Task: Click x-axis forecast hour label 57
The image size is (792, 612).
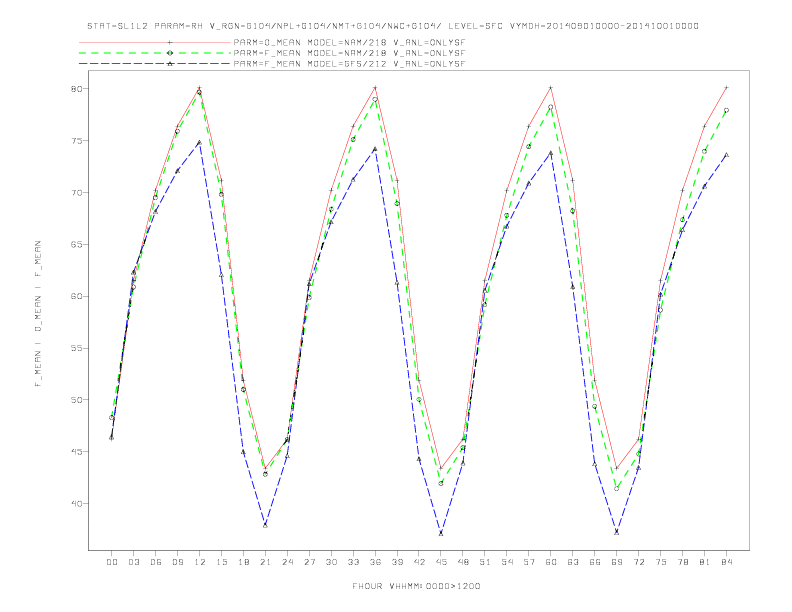Action: click(x=529, y=562)
